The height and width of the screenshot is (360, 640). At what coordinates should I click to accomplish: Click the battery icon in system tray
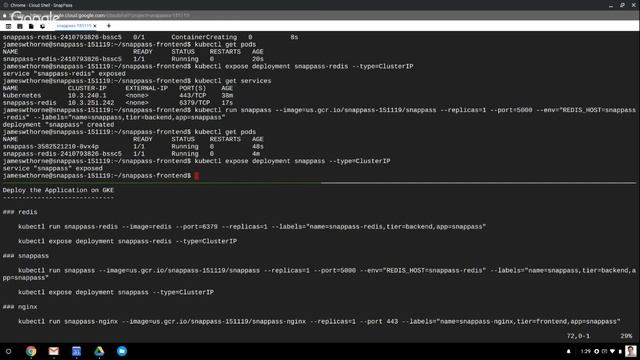pyautogui.click(x=620, y=351)
